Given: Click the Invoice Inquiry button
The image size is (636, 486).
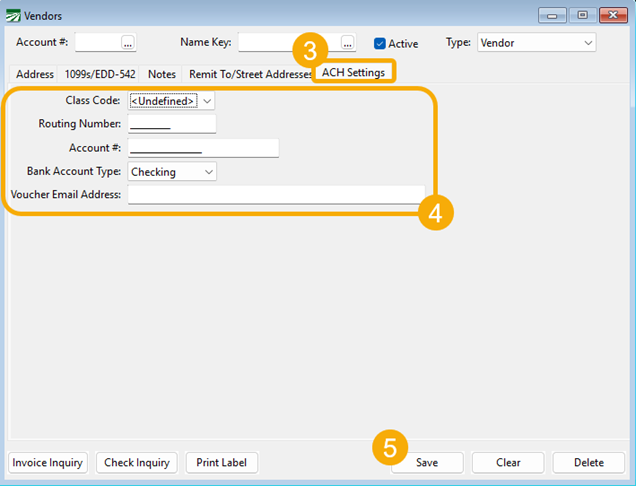Looking at the screenshot, I should (48, 462).
